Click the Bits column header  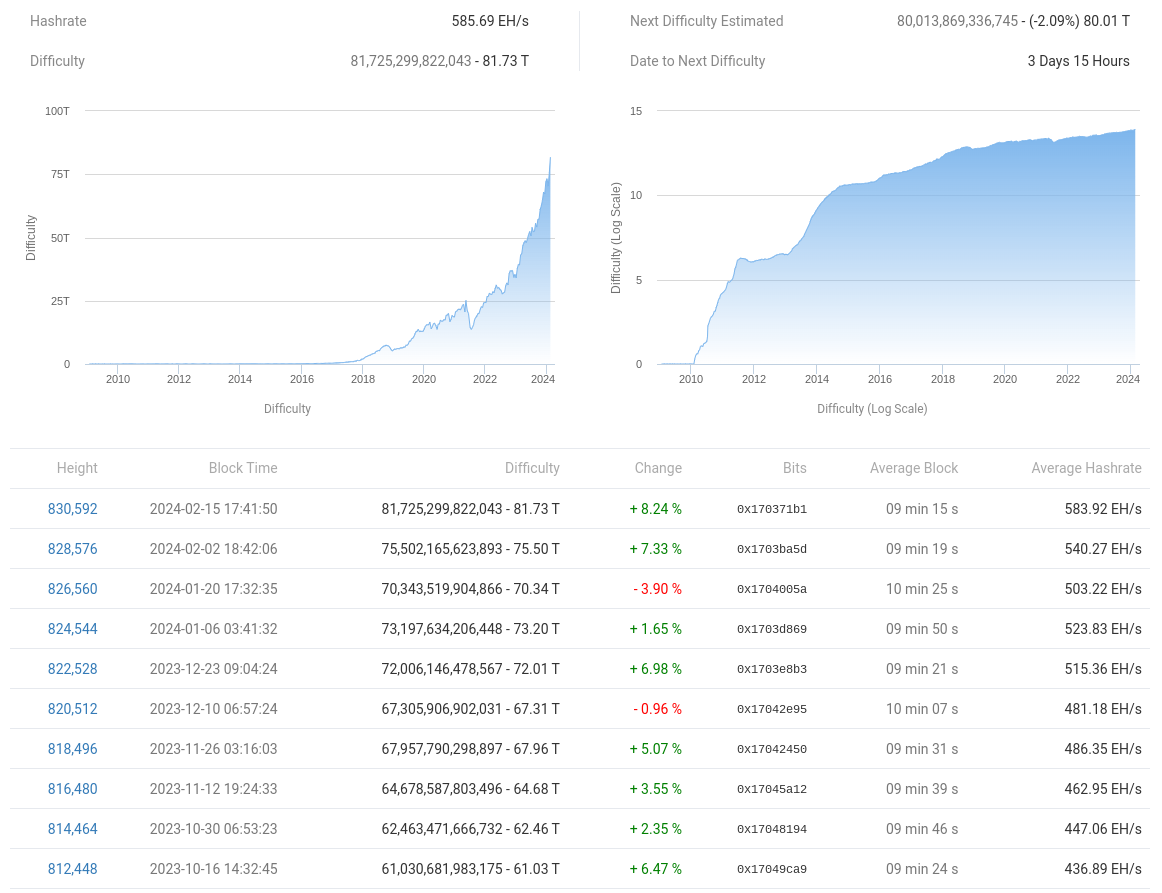(794, 468)
